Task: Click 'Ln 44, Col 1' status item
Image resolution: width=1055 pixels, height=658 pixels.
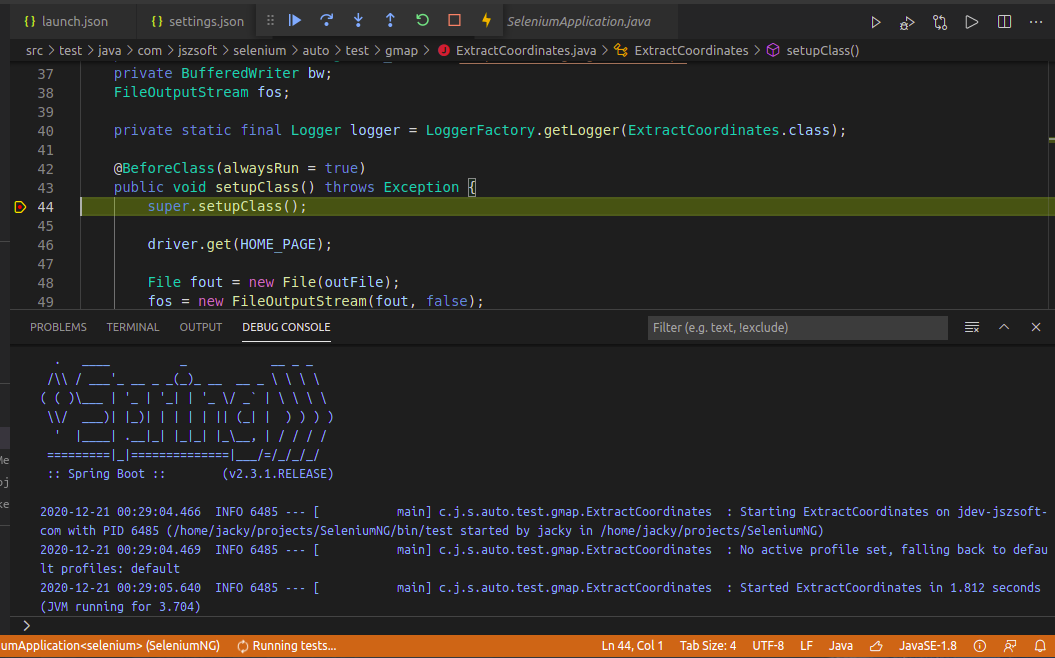Action: [x=632, y=646]
